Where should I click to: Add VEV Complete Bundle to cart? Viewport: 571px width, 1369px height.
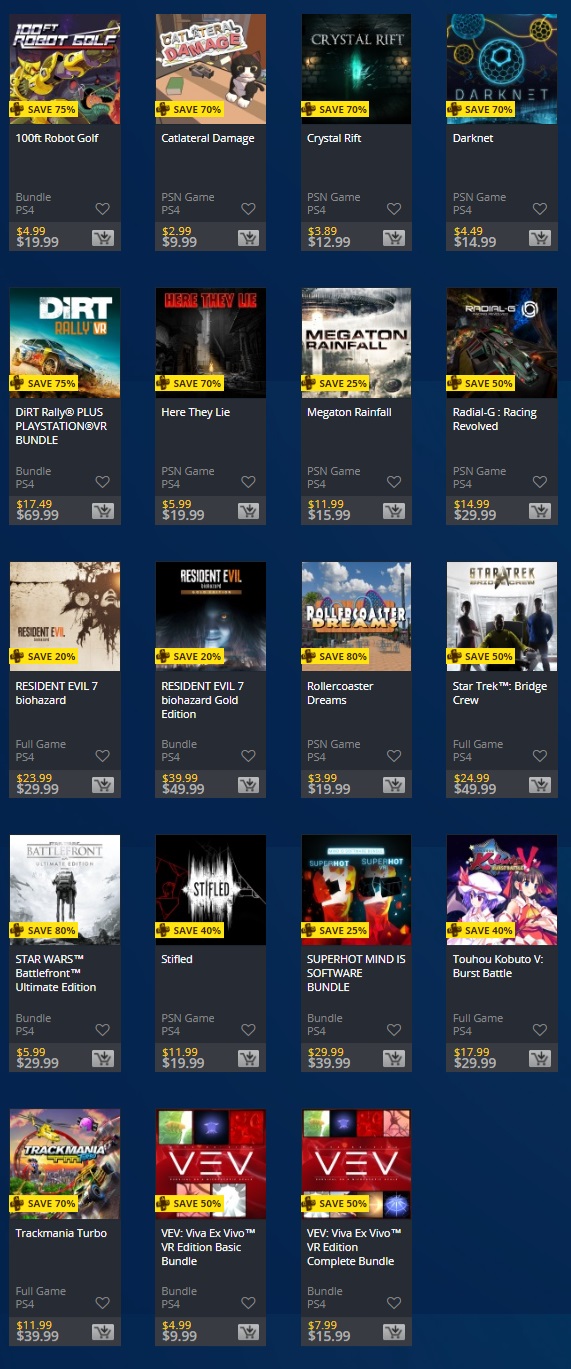(x=394, y=1332)
